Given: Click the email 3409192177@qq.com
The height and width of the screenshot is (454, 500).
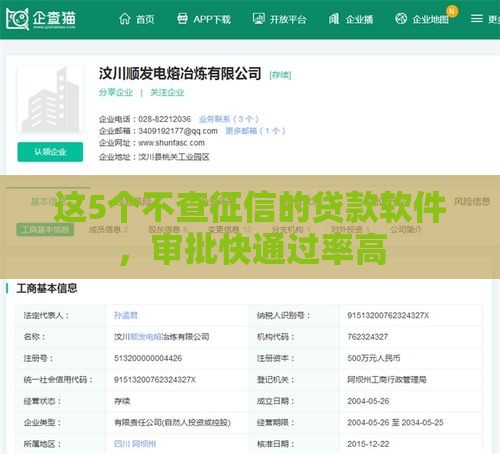Looking at the screenshot, I should click(x=178, y=131).
